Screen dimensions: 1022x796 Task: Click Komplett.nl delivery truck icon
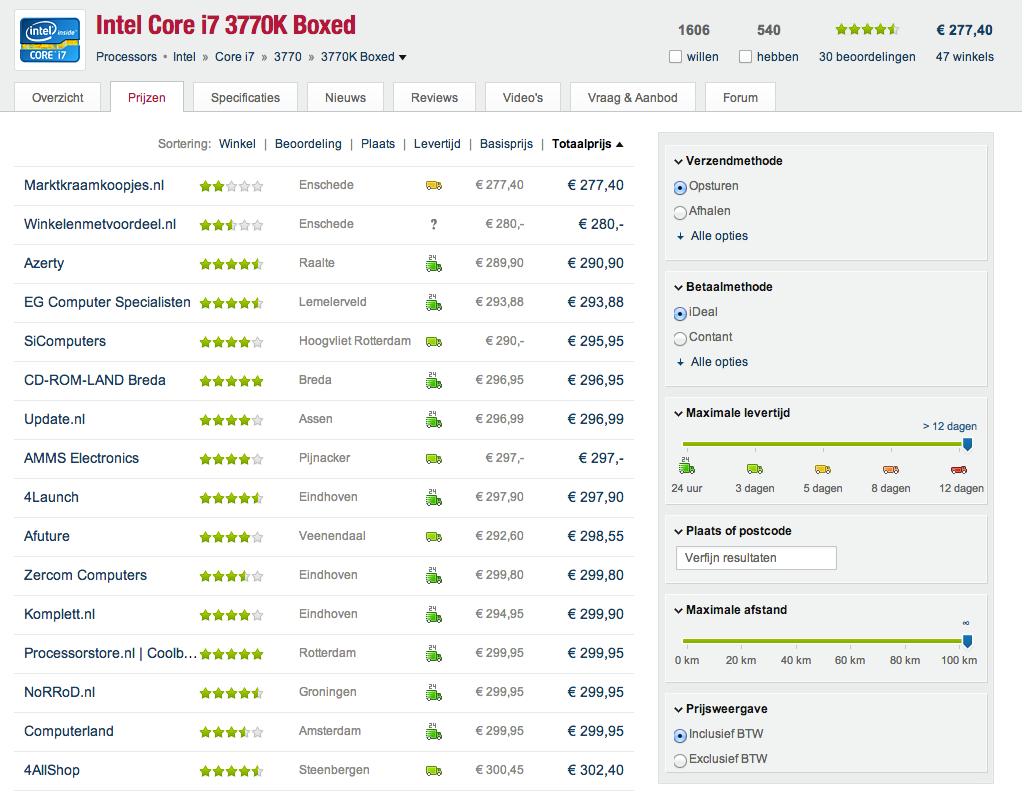pyautogui.click(x=433, y=614)
